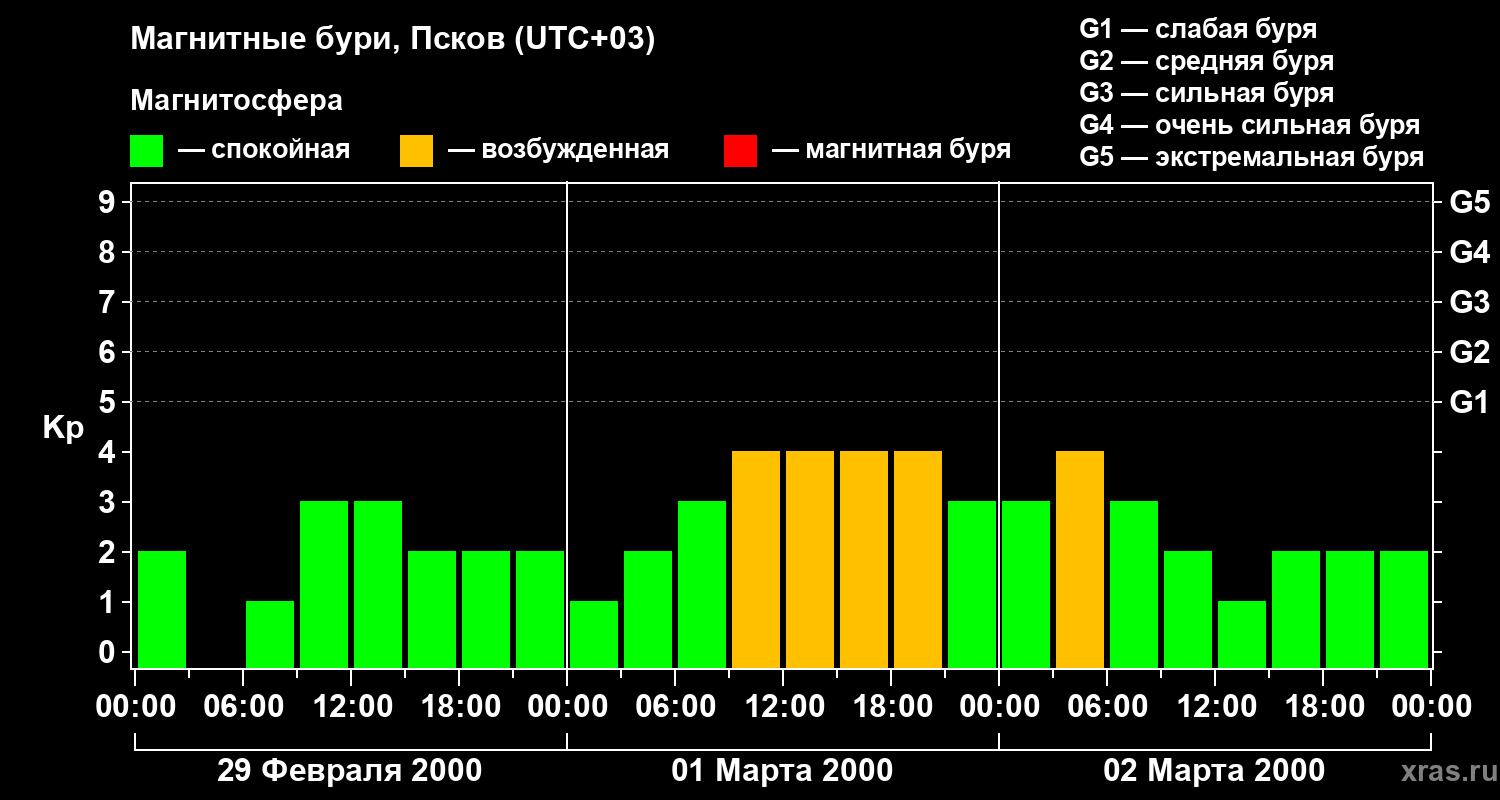Click the «29 Февраля 2000» date label
The height and width of the screenshot is (800, 1500).
coord(349,771)
